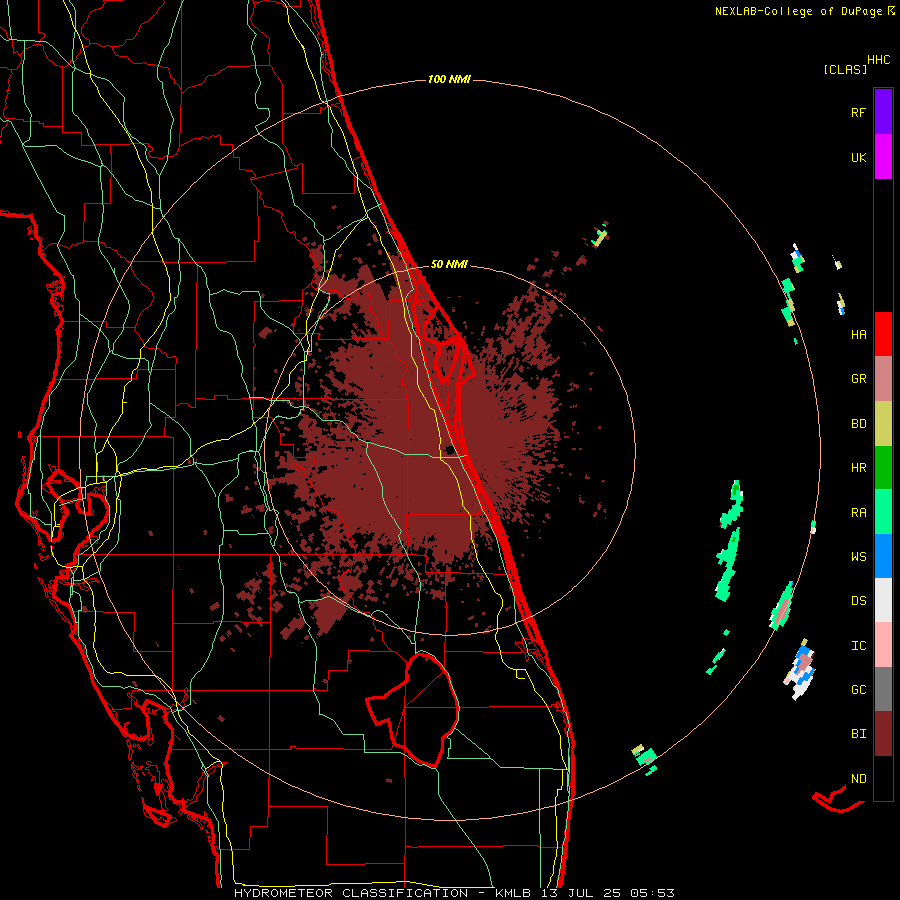Click the 50 NMI range ring label
The width and height of the screenshot is (900, 900).
449,264
